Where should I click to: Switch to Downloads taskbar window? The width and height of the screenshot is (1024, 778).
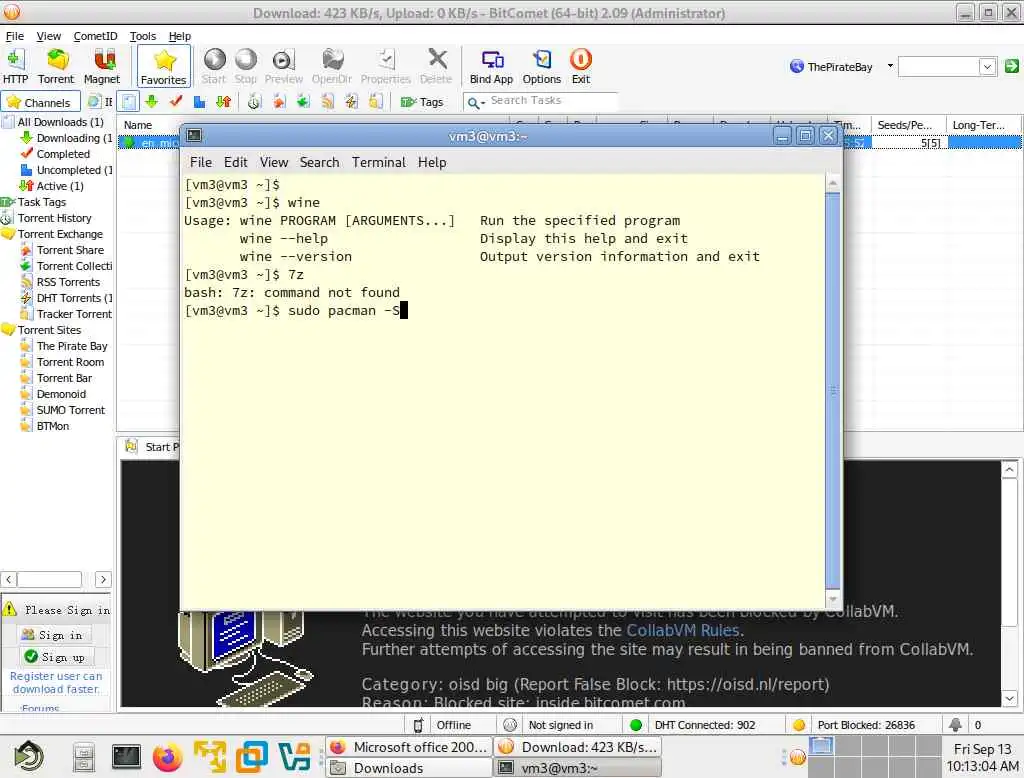click(x=408, y=768)
